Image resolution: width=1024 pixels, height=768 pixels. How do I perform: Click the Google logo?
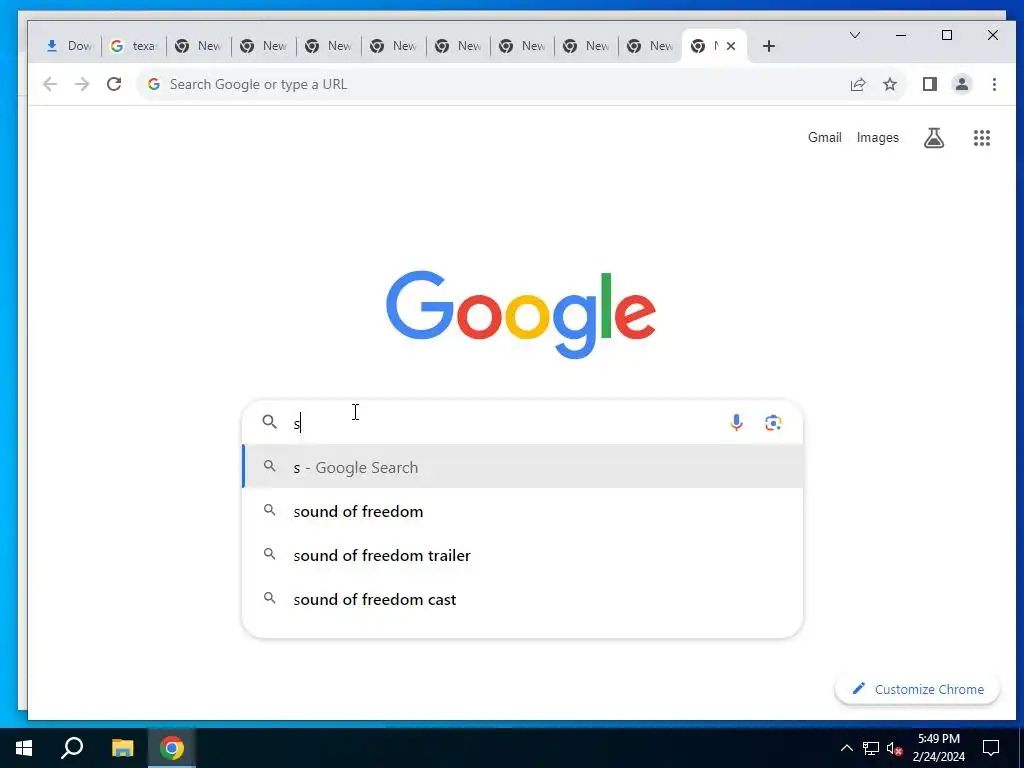pyautogui.click(x=520, y=314)
